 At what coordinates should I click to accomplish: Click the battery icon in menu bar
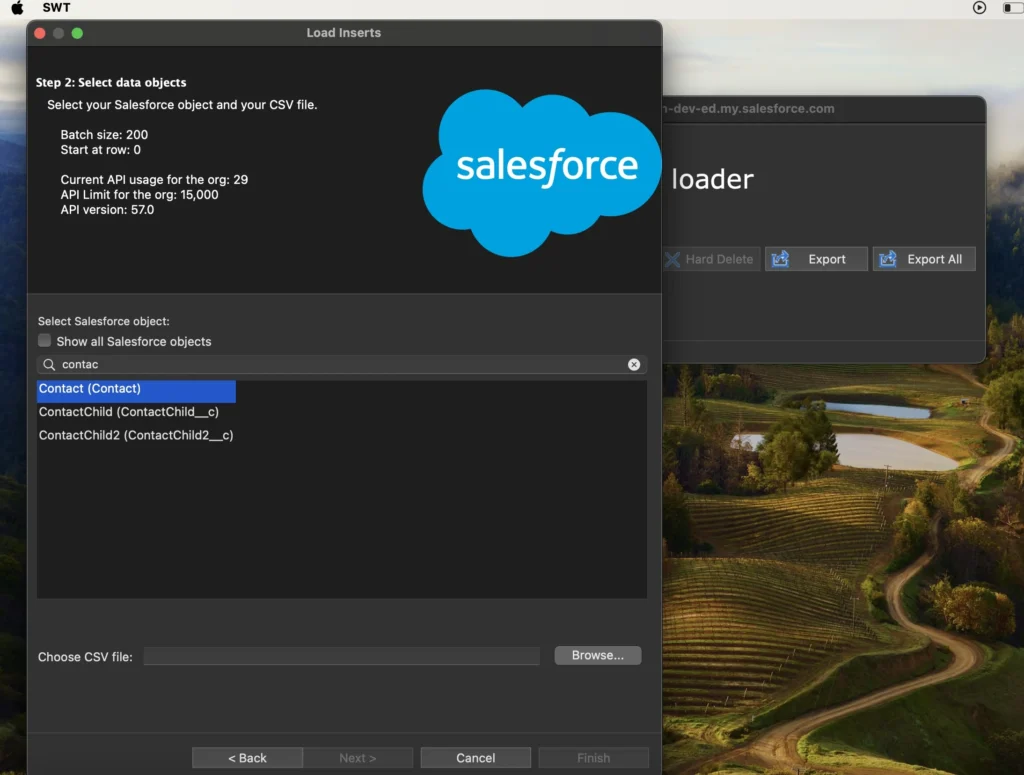[1013, 8]
